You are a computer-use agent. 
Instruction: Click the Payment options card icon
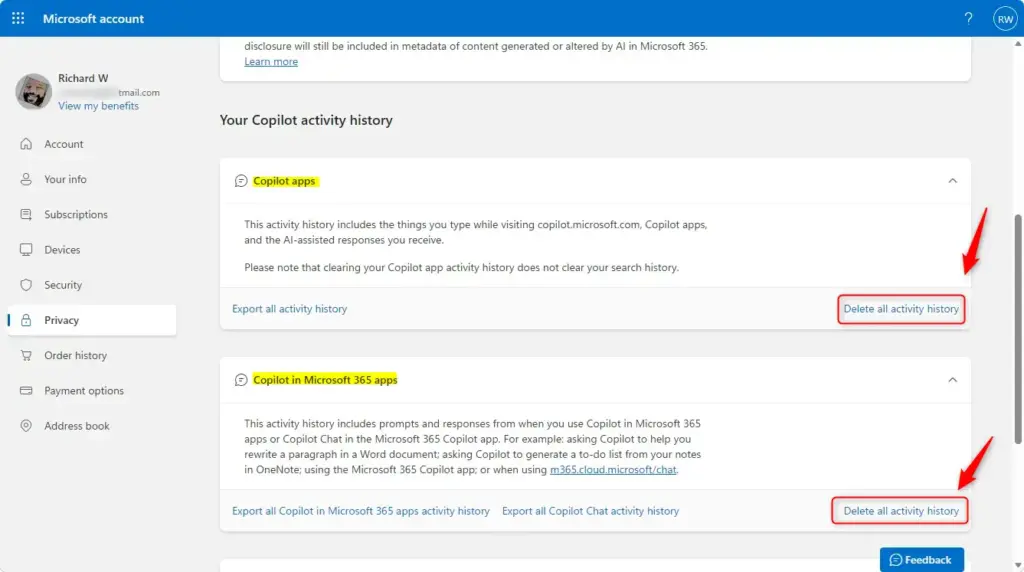(26, 390)
